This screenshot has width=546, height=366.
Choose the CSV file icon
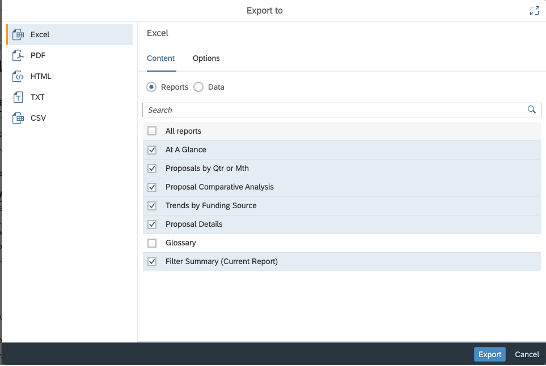coord(18,118)
